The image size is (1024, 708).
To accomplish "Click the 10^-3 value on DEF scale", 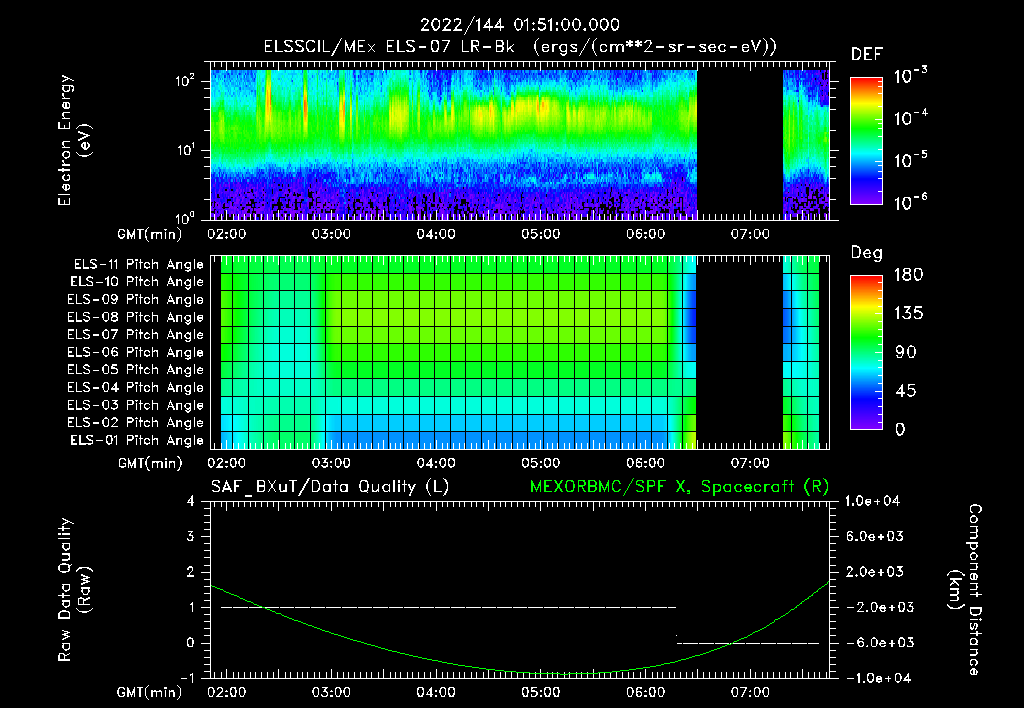I will click(x=911, y=76).
